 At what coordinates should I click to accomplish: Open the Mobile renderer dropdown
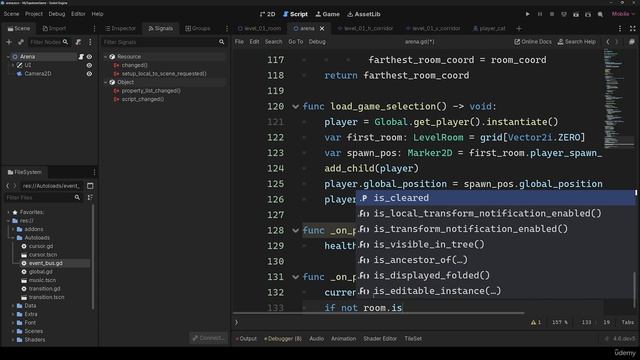[x=623, y=14]
